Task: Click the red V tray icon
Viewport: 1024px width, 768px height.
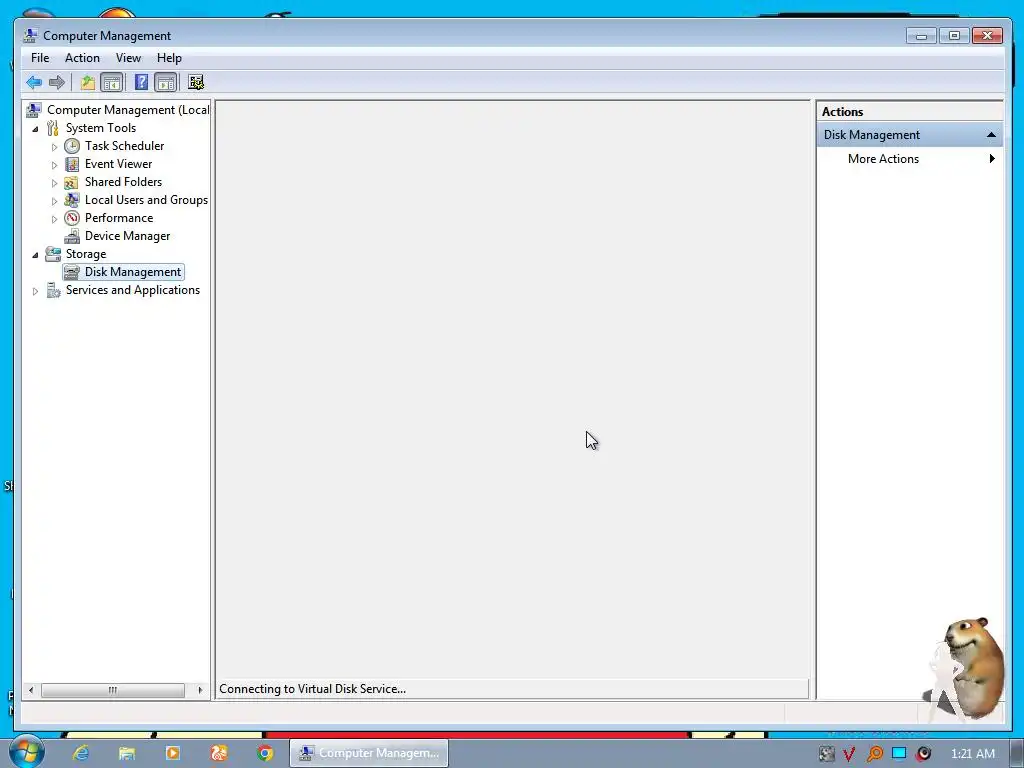Action: [x=849, y=754]
